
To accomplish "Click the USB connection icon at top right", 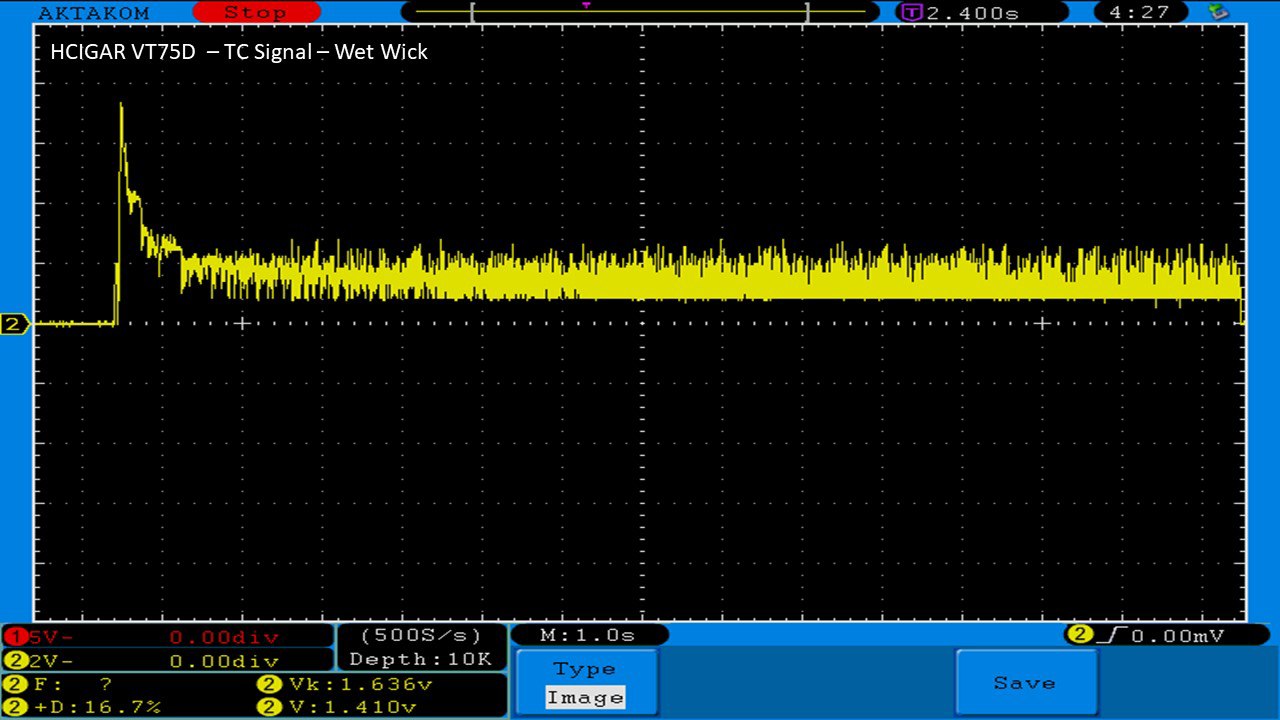I will pyautogui.click(x=1217, y=12).
